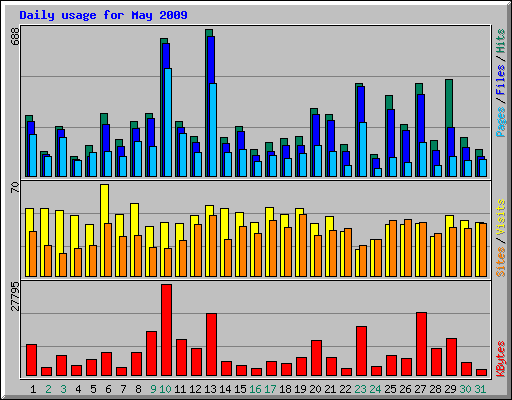
Task: Click the cyan Pages legend label
Action: 501,122
